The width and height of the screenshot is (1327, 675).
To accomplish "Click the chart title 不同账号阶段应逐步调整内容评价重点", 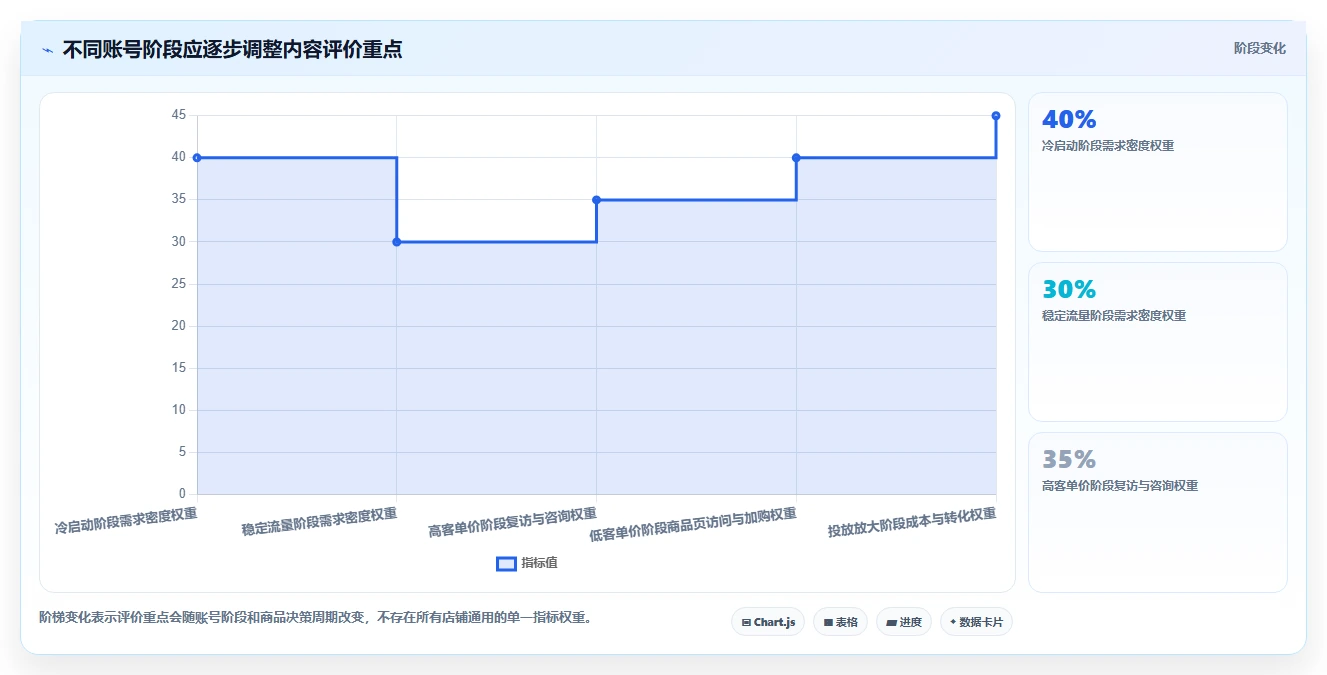I will [232, 49].
